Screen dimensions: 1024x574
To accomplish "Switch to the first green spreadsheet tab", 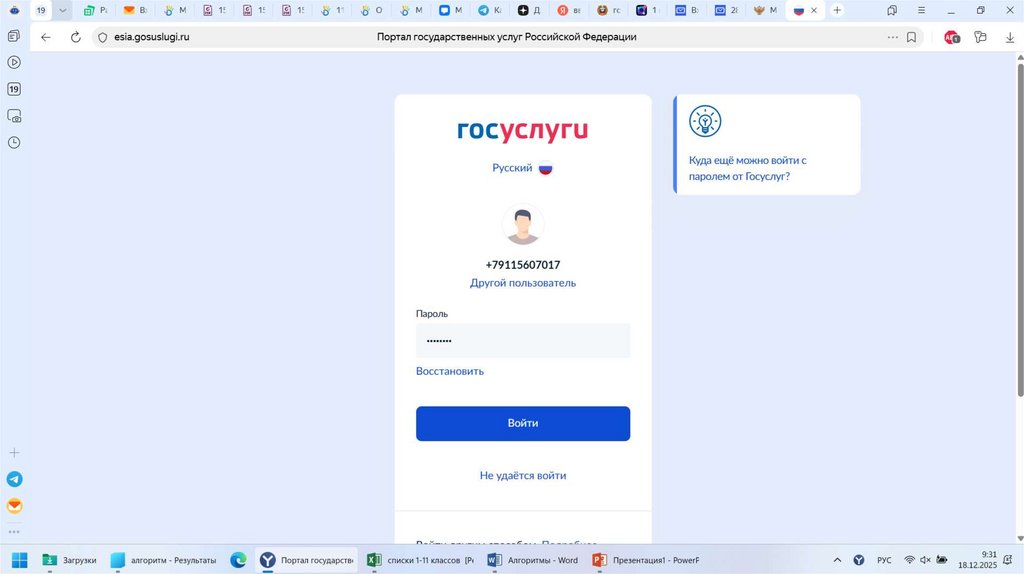I will coord(95,10).
